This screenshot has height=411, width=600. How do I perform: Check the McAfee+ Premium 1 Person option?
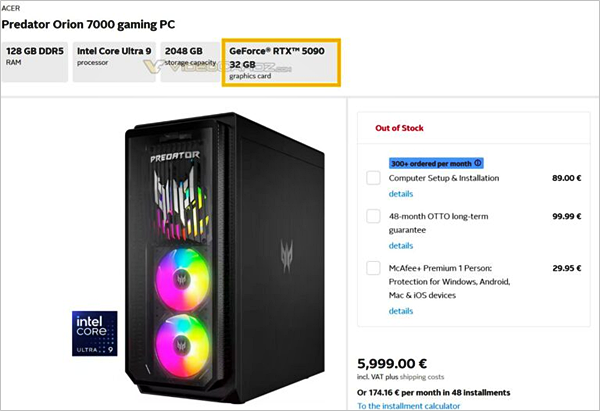pos(373,268)
